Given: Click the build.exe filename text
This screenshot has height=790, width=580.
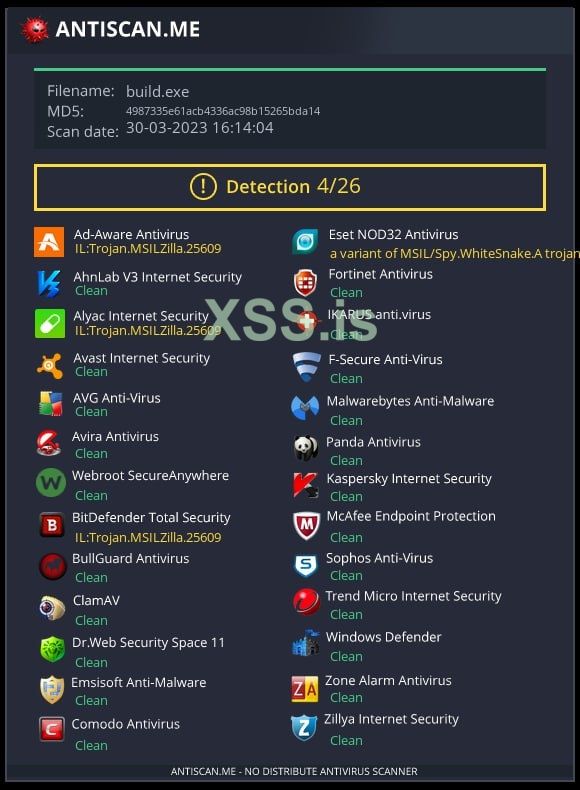Looking at the screenshot, I should 157,92.
